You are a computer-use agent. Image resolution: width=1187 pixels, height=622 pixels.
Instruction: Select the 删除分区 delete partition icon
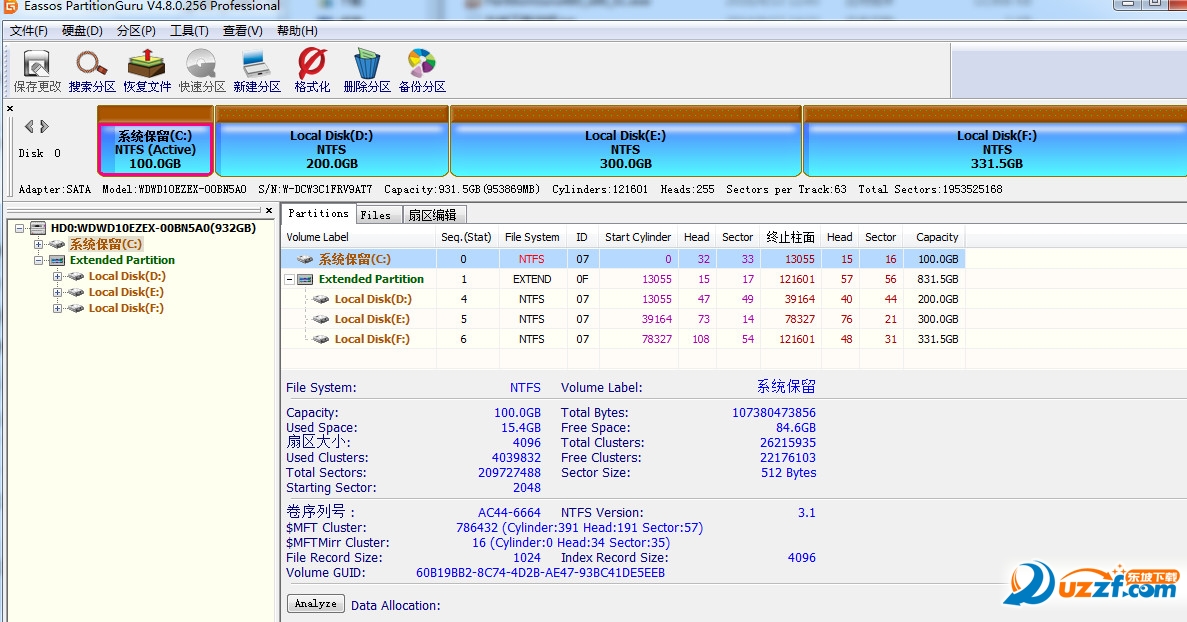click(x=367, y=64)
